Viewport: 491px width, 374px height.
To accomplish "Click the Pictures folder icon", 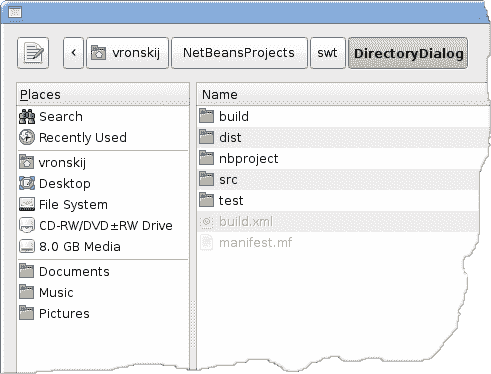I will point(26,313).
